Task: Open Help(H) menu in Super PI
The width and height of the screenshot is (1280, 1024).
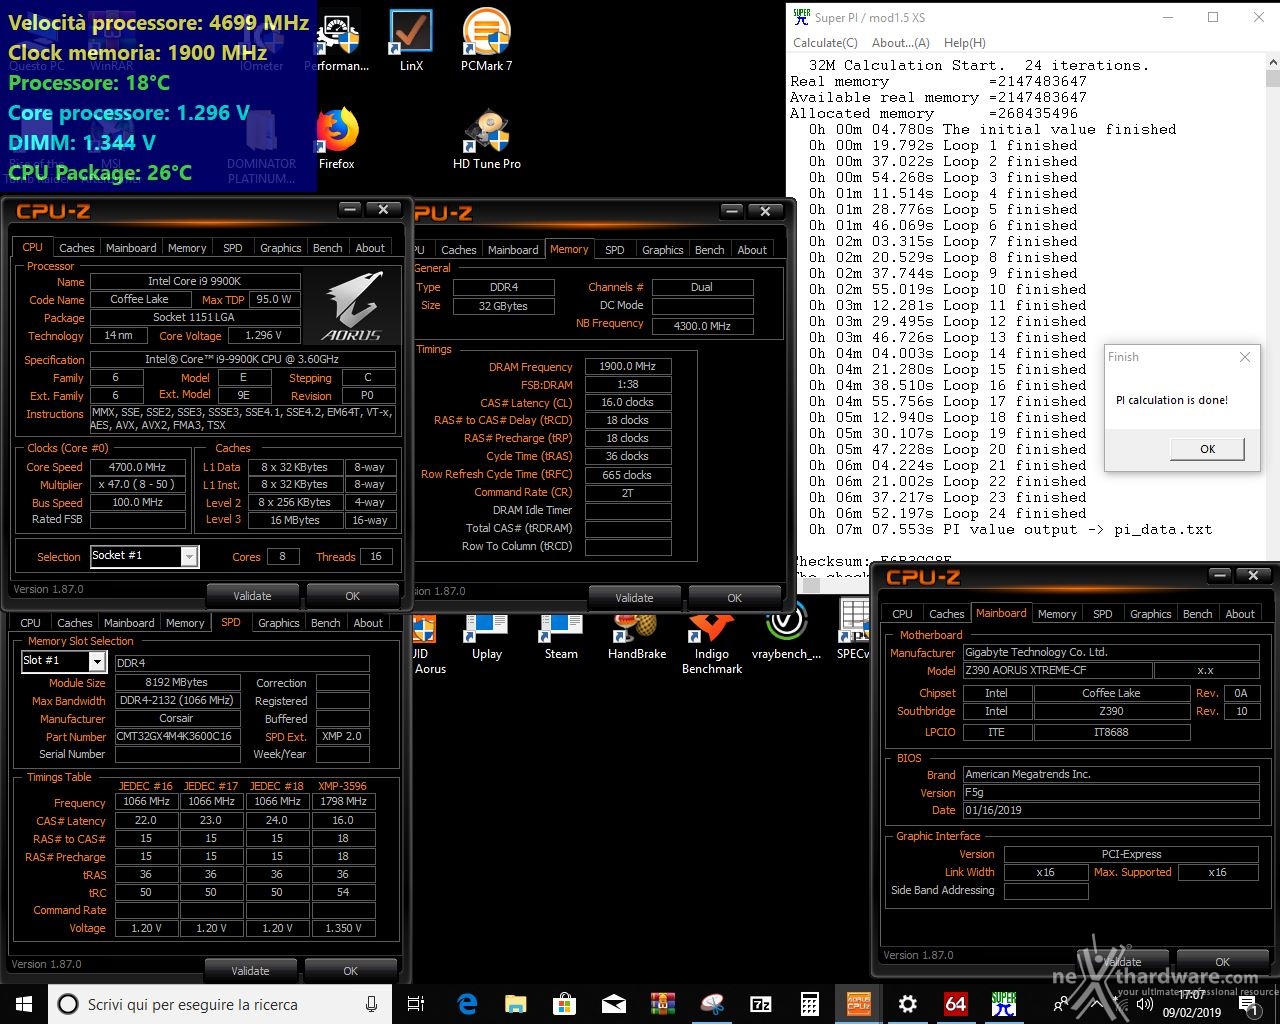Action: tap(965, 43)
